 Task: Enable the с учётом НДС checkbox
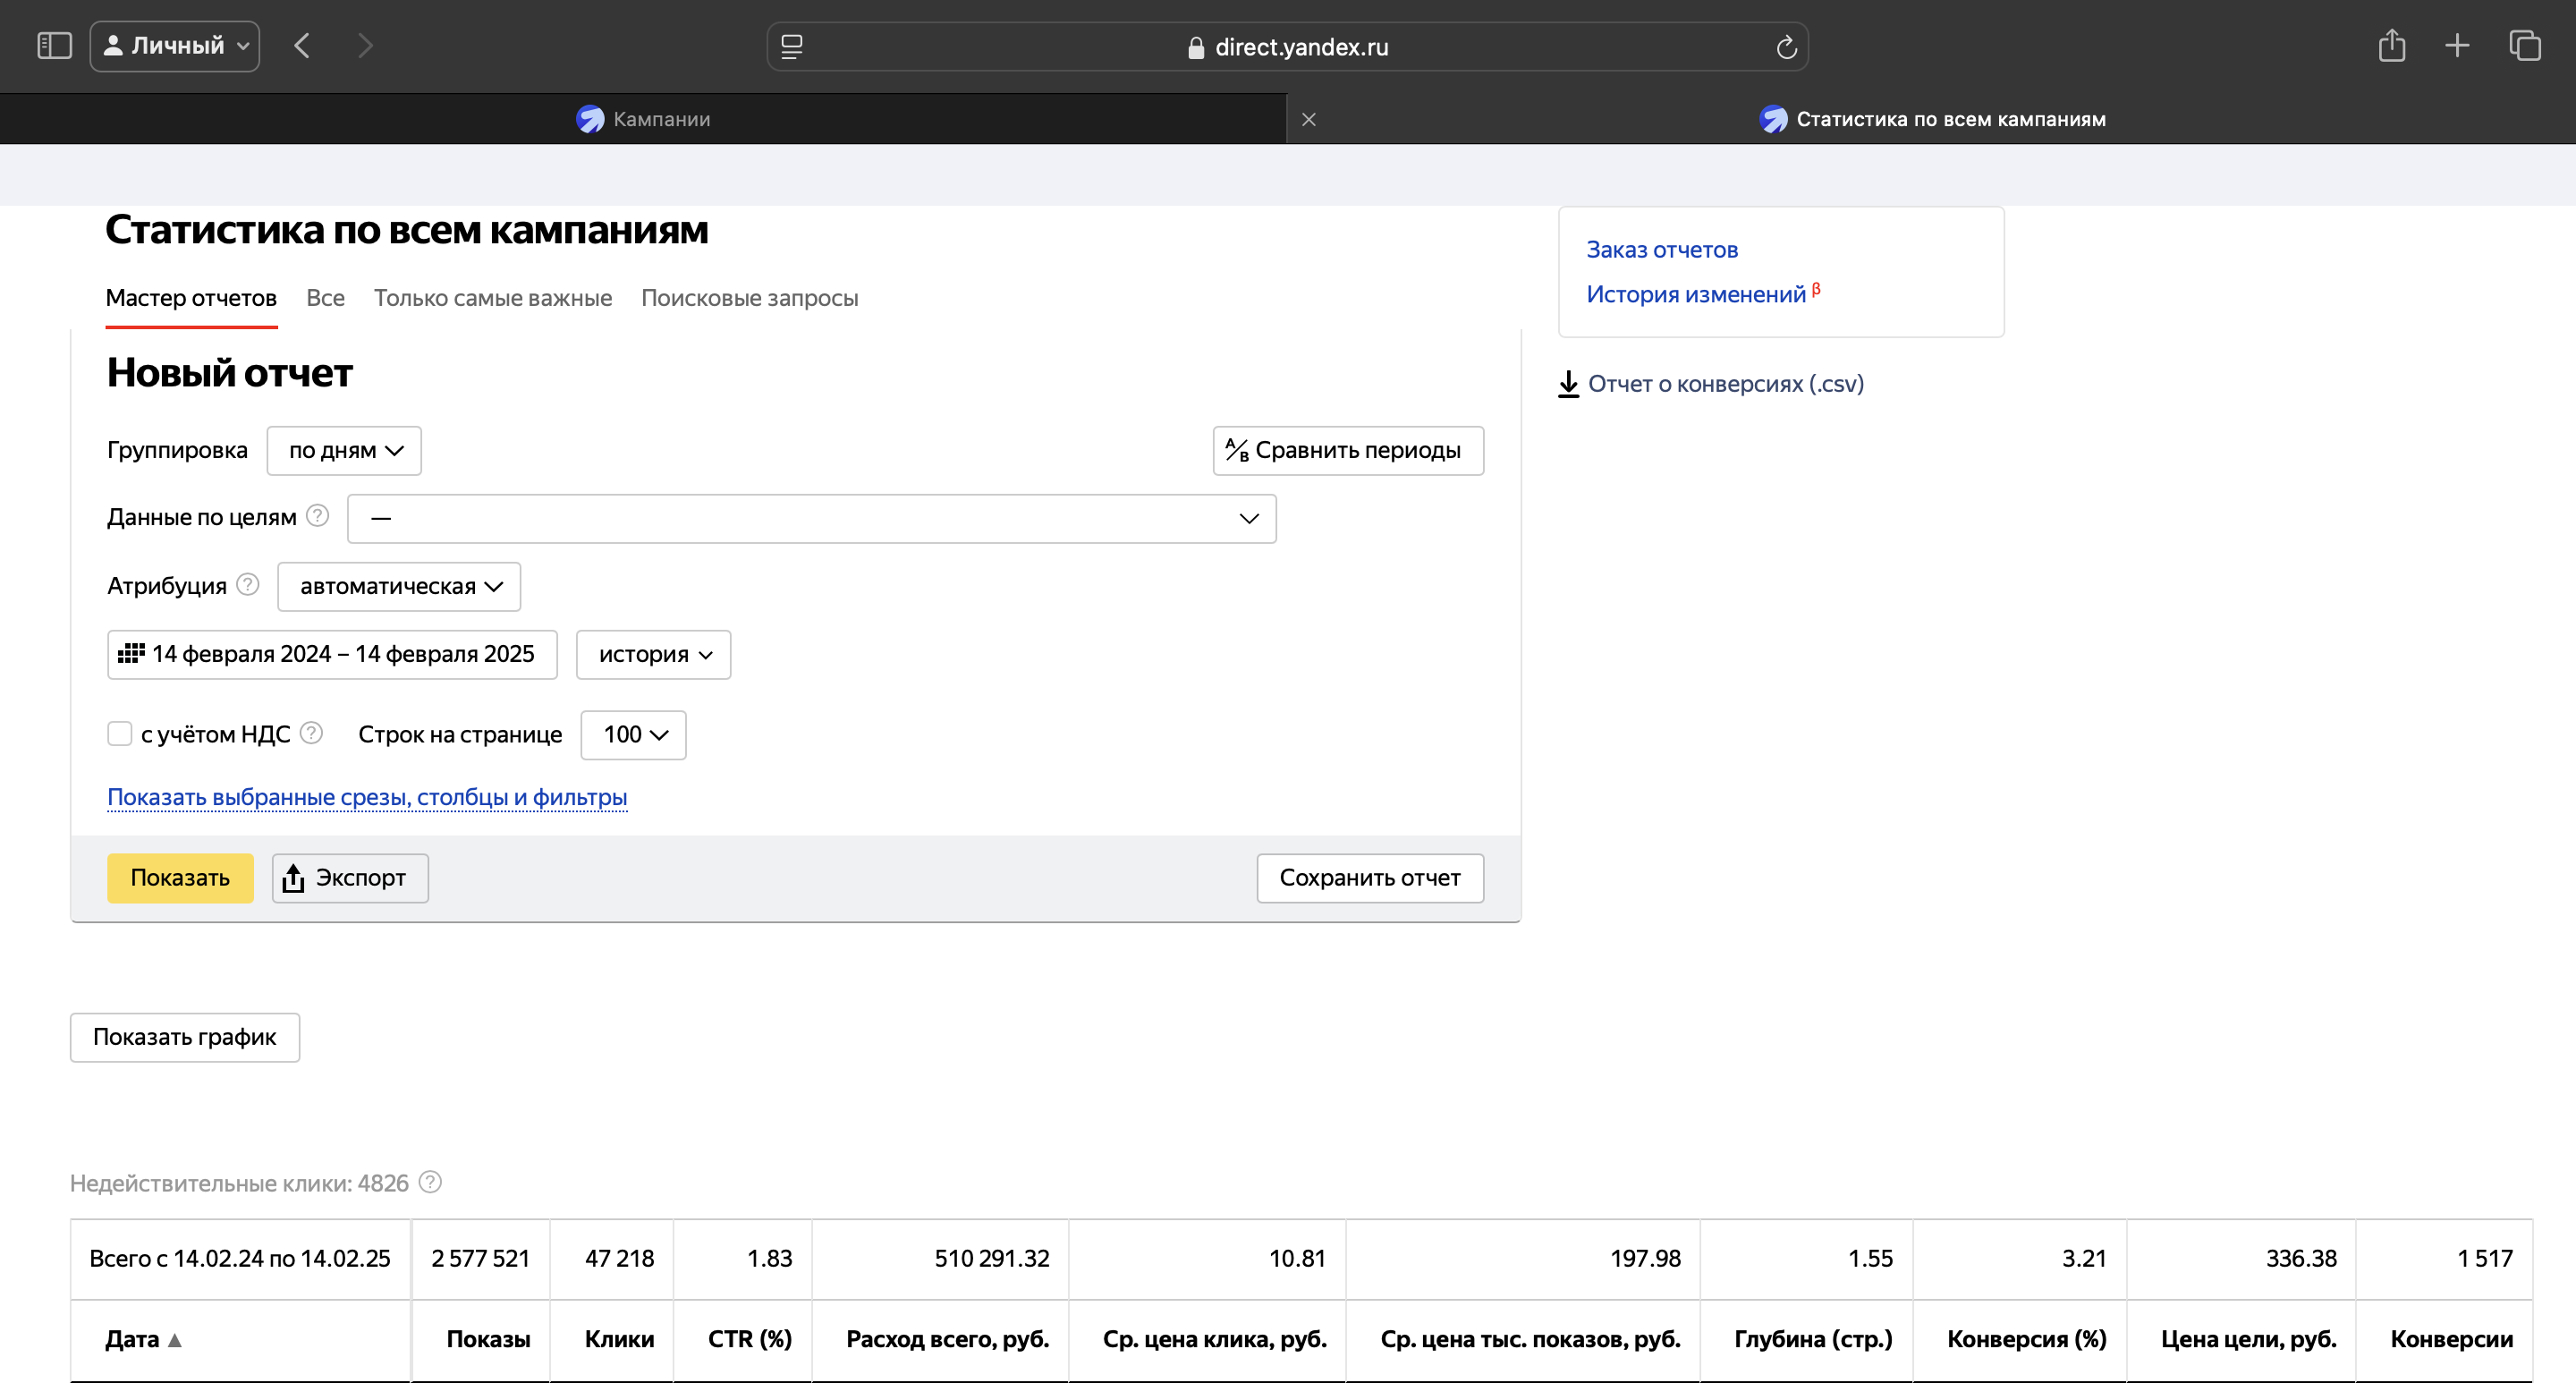click(x=119, y=733)
